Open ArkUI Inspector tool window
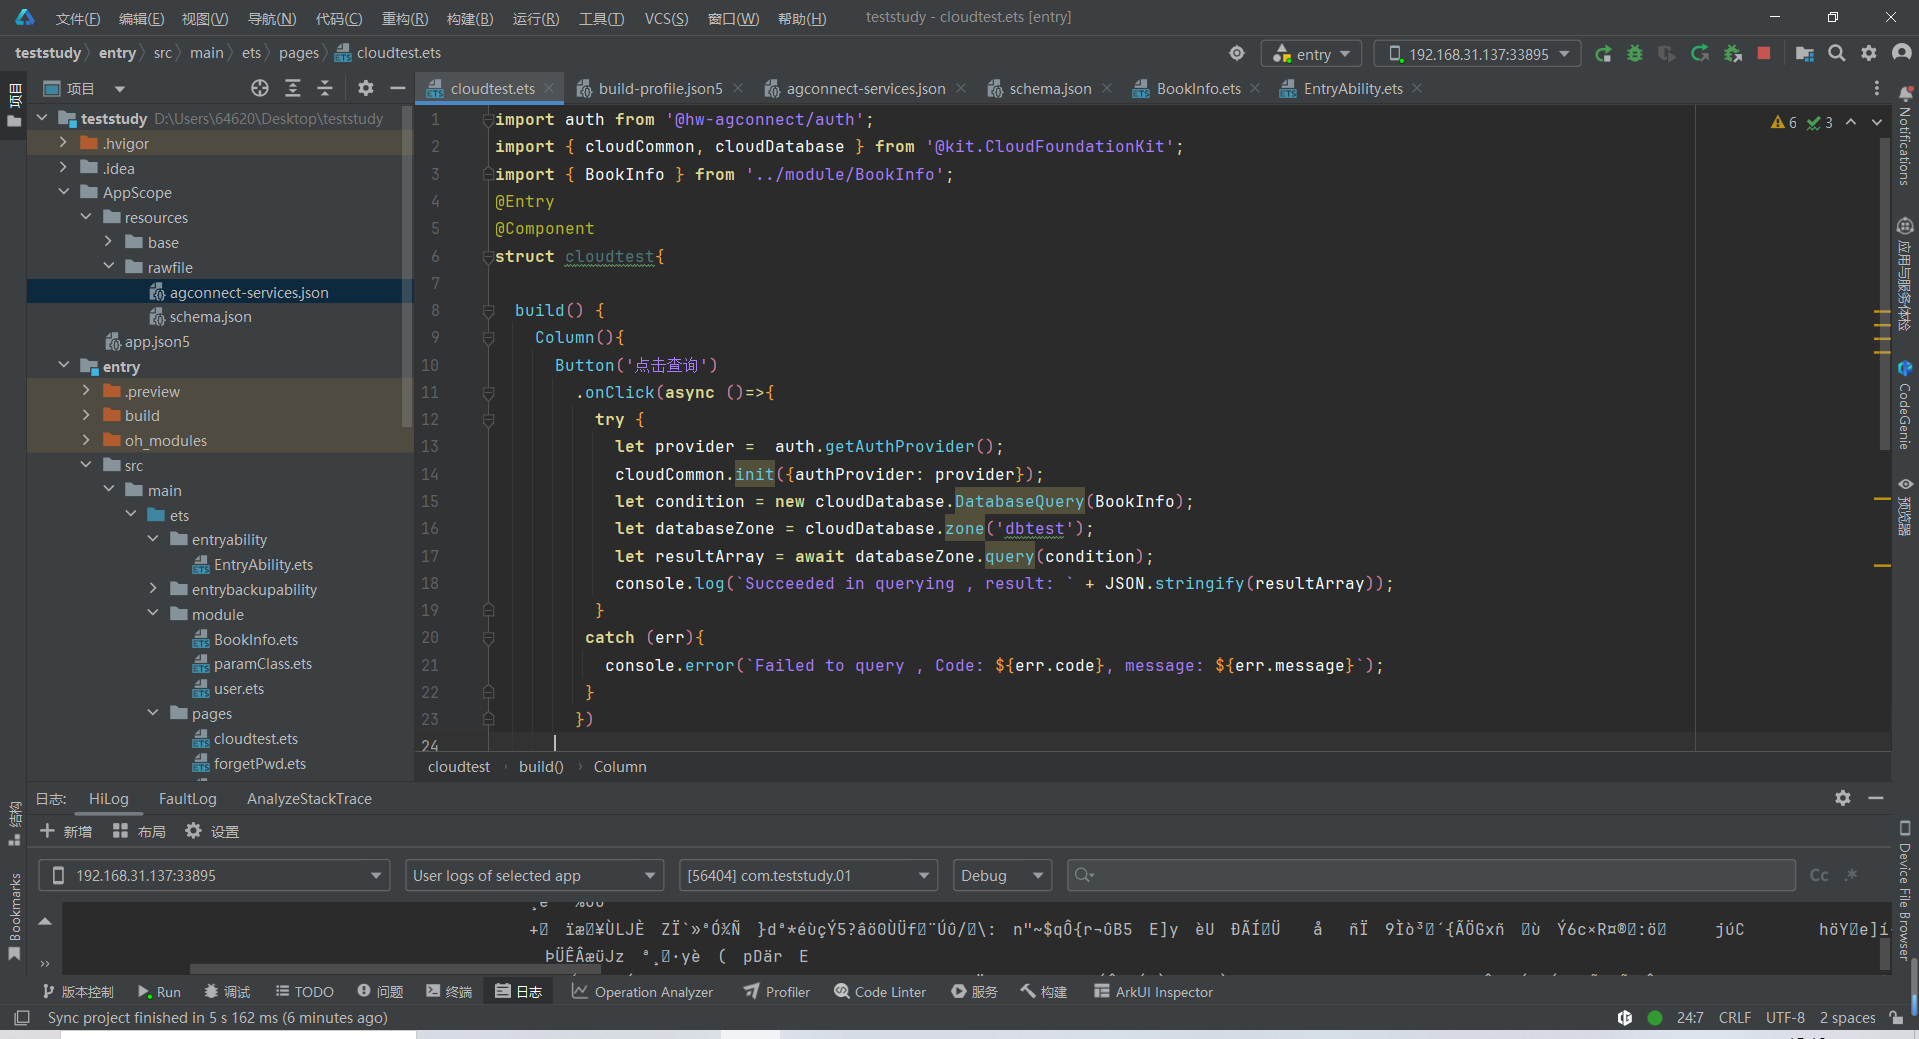 pyautogui.click(x=1153, y=991)
